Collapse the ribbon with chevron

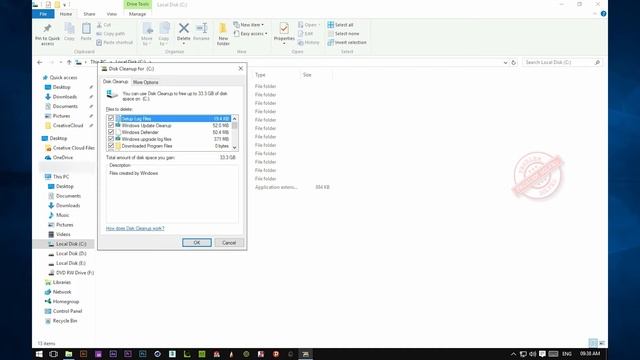coord(595,14)
